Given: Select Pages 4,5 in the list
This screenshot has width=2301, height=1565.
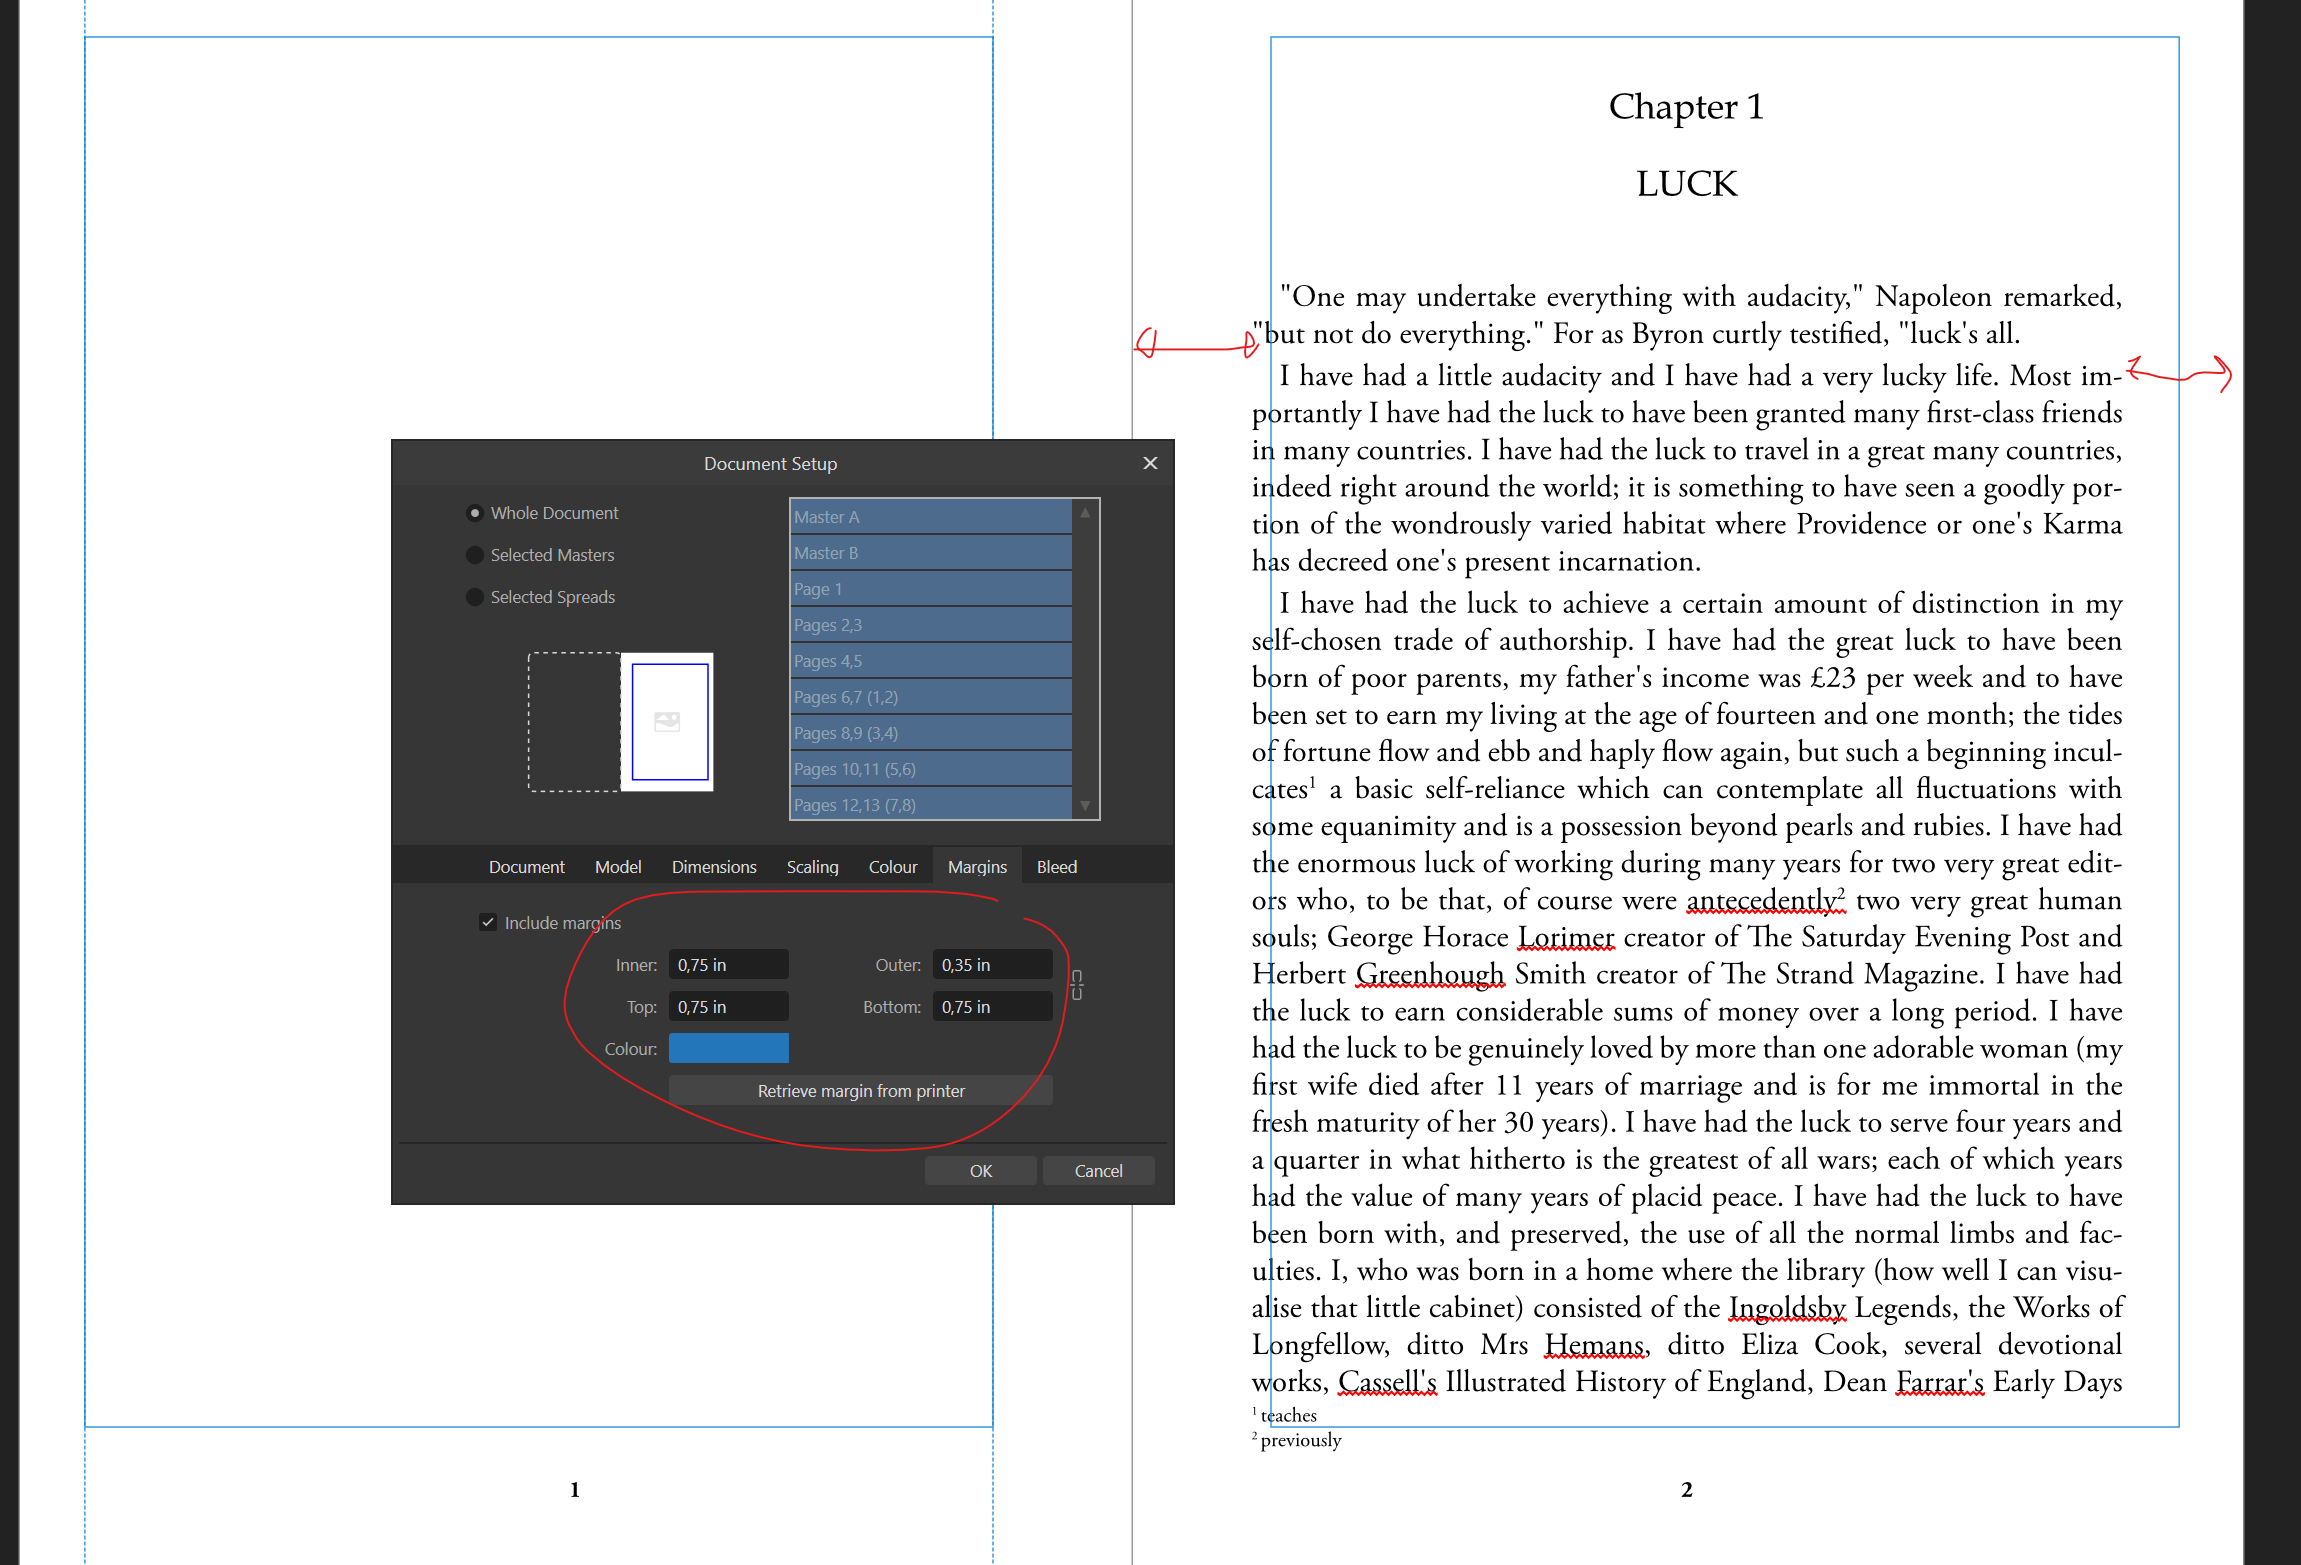Looking at the screenshot, I should (x=931, y=661).
